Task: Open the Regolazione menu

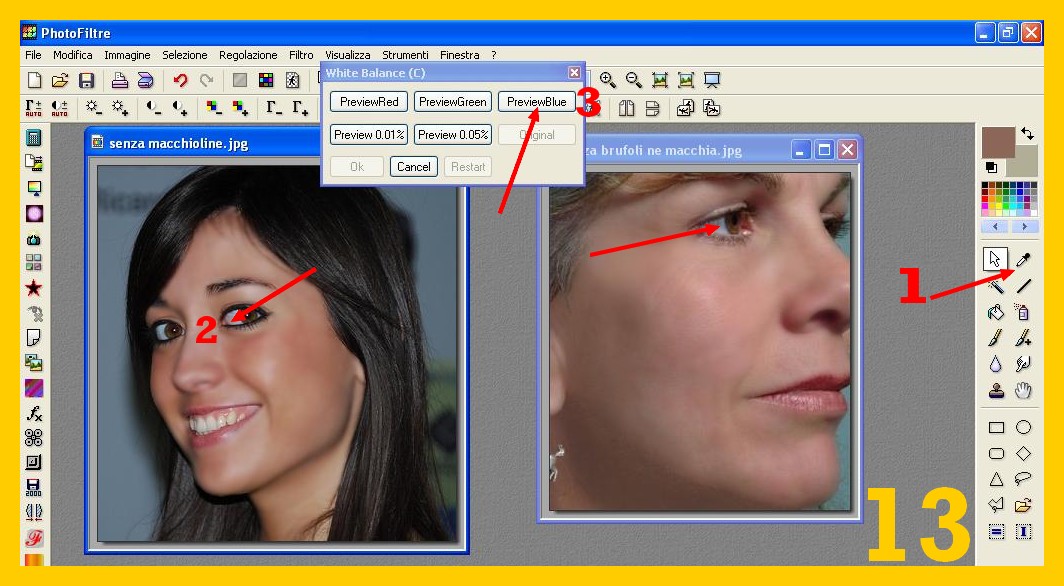Action: (249, 55)
